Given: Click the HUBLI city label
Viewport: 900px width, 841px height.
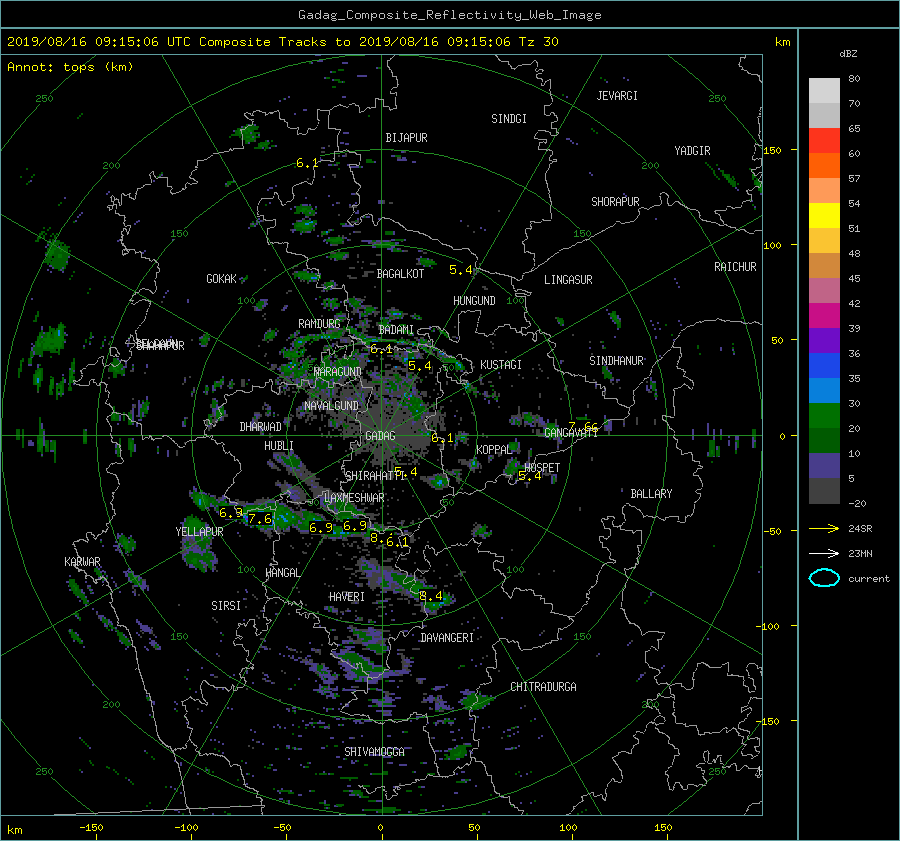Looking at the screenshot, I should point(279,446).
